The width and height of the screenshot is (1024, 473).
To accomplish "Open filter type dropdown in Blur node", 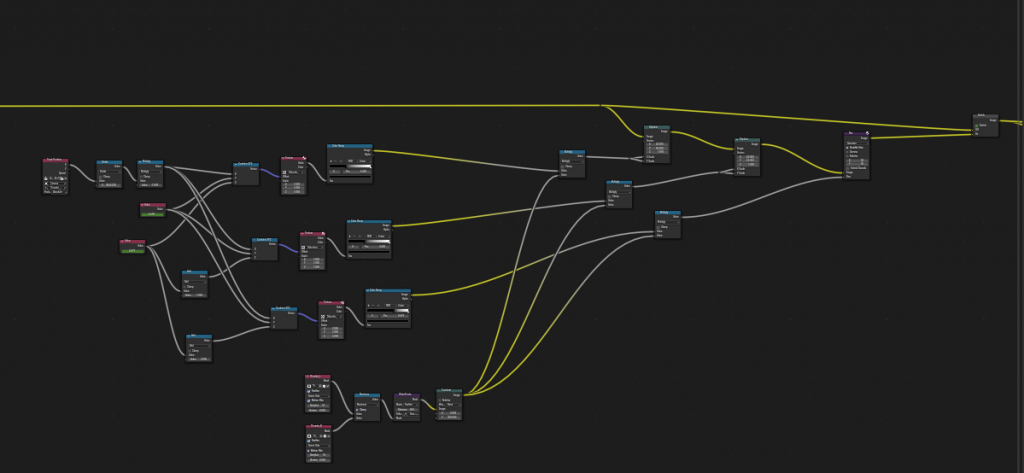I will pyautogui.click(x=855, y=143).
